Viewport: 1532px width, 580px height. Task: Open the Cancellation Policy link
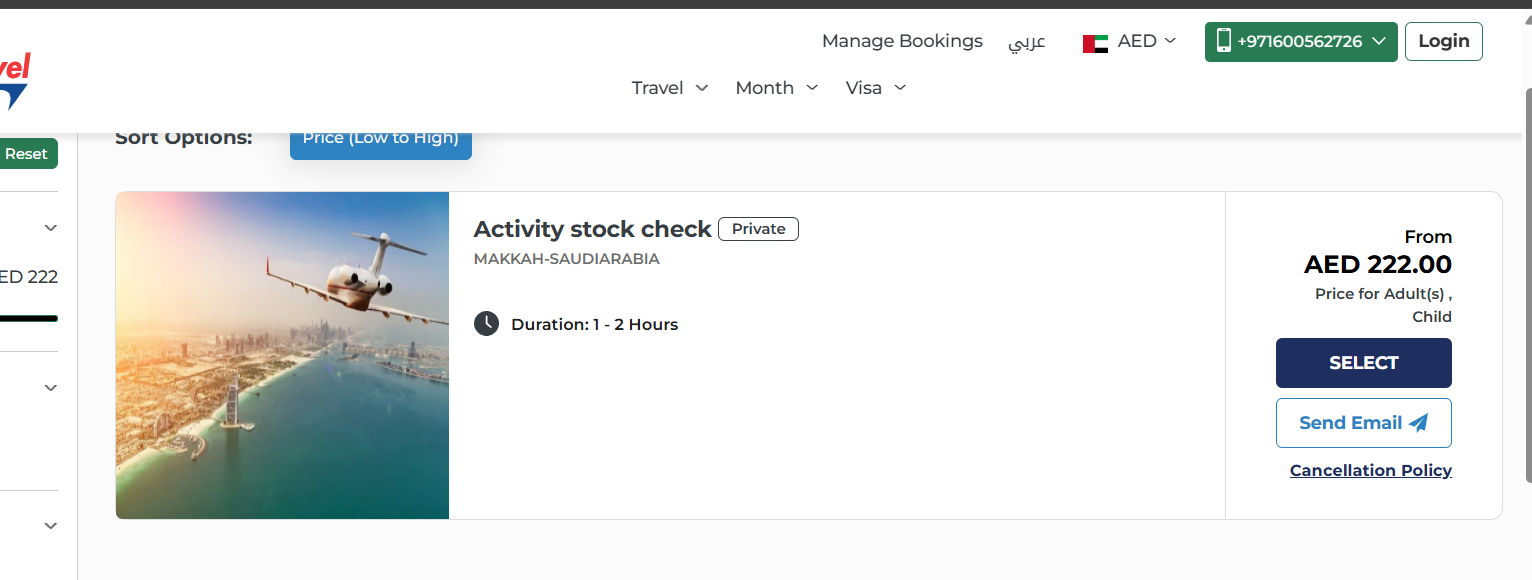(1370, 470)
